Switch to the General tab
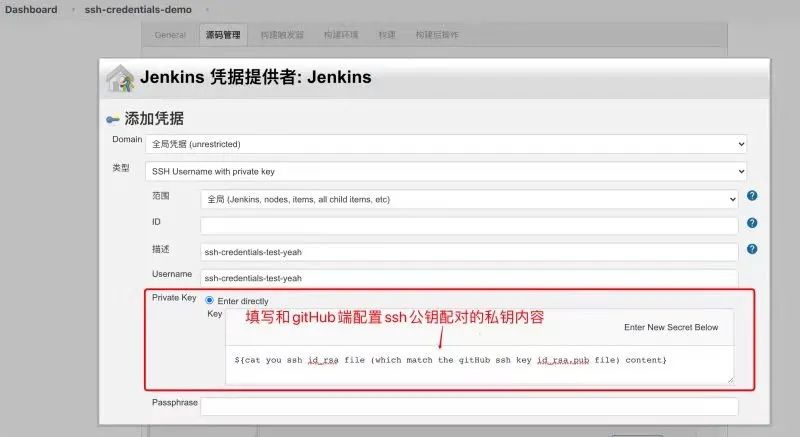 (x=170, y=35)
